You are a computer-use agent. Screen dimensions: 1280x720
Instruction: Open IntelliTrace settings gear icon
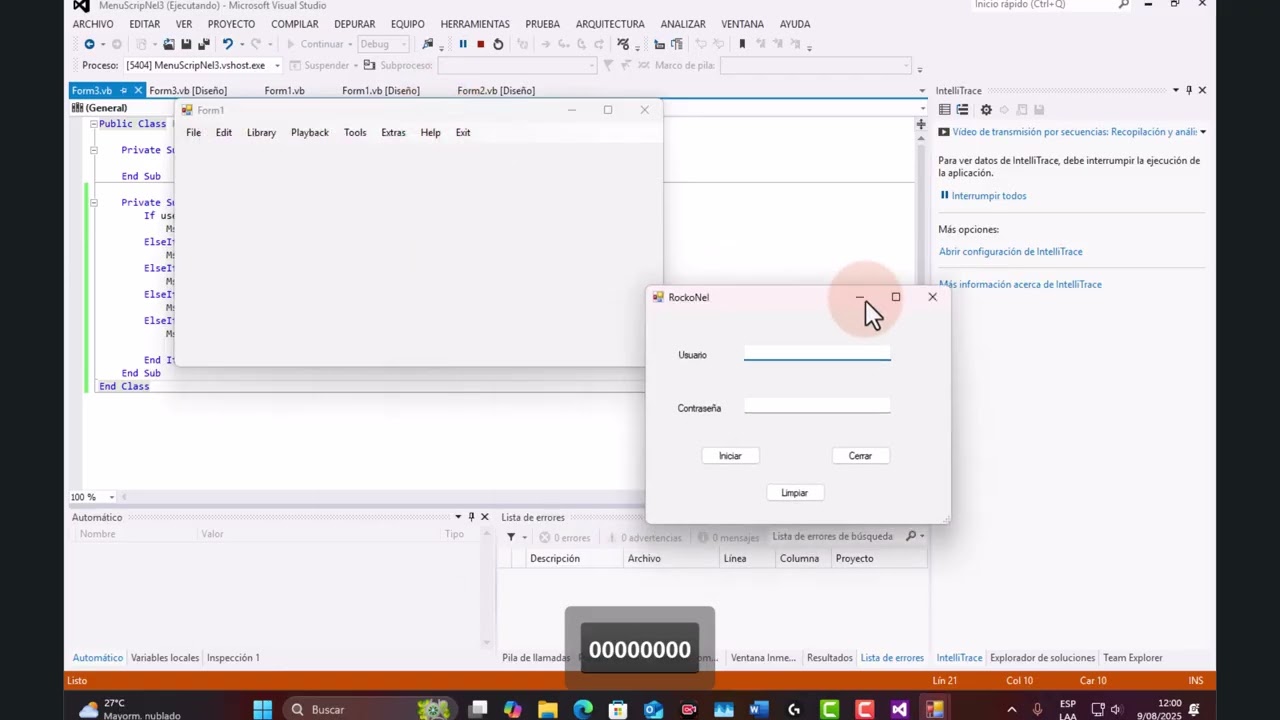click(x=986, y=110)
